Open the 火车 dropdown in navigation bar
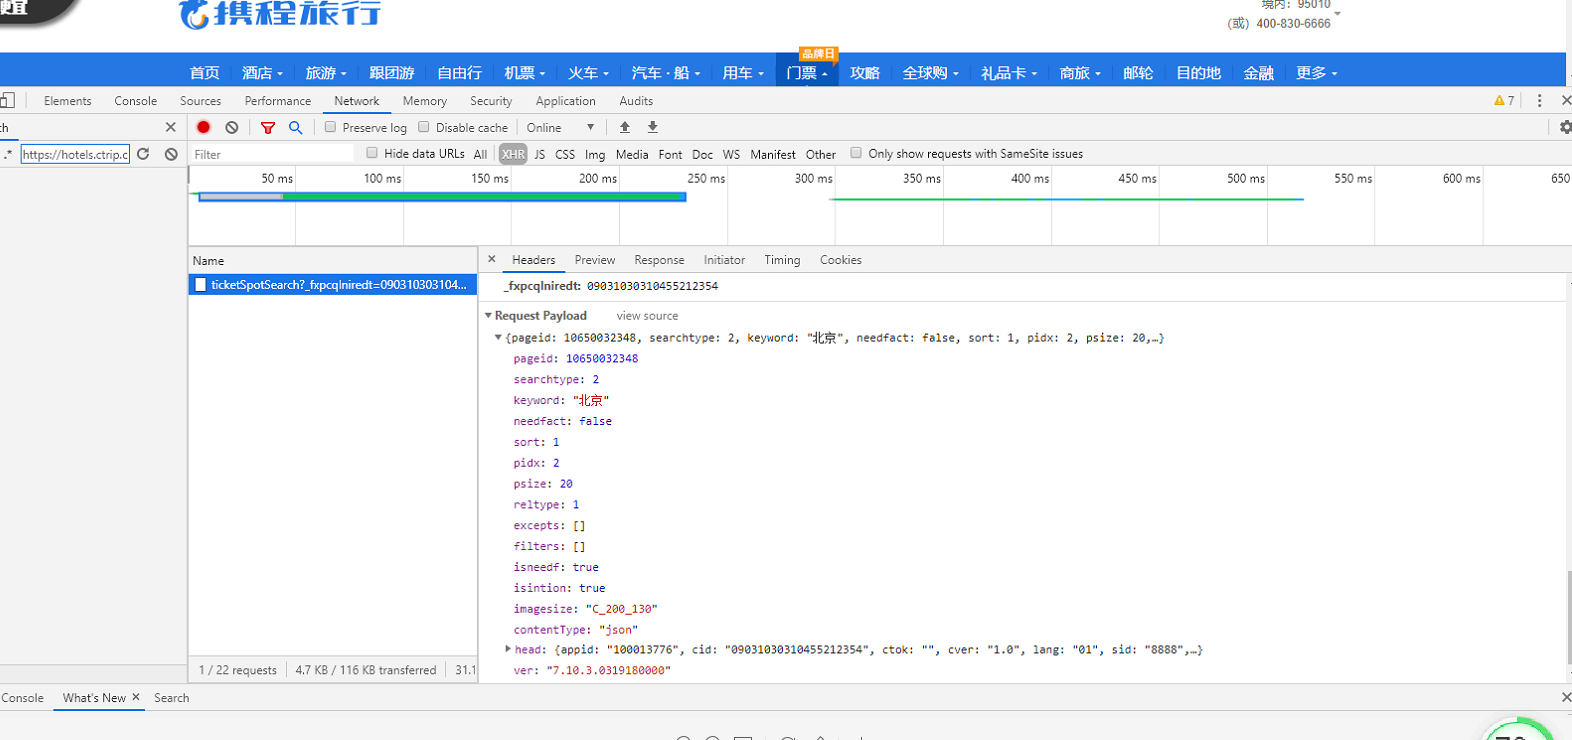The width and height of the screenshot is (1572, 740). pyautogui.click(x=589, y=72)
